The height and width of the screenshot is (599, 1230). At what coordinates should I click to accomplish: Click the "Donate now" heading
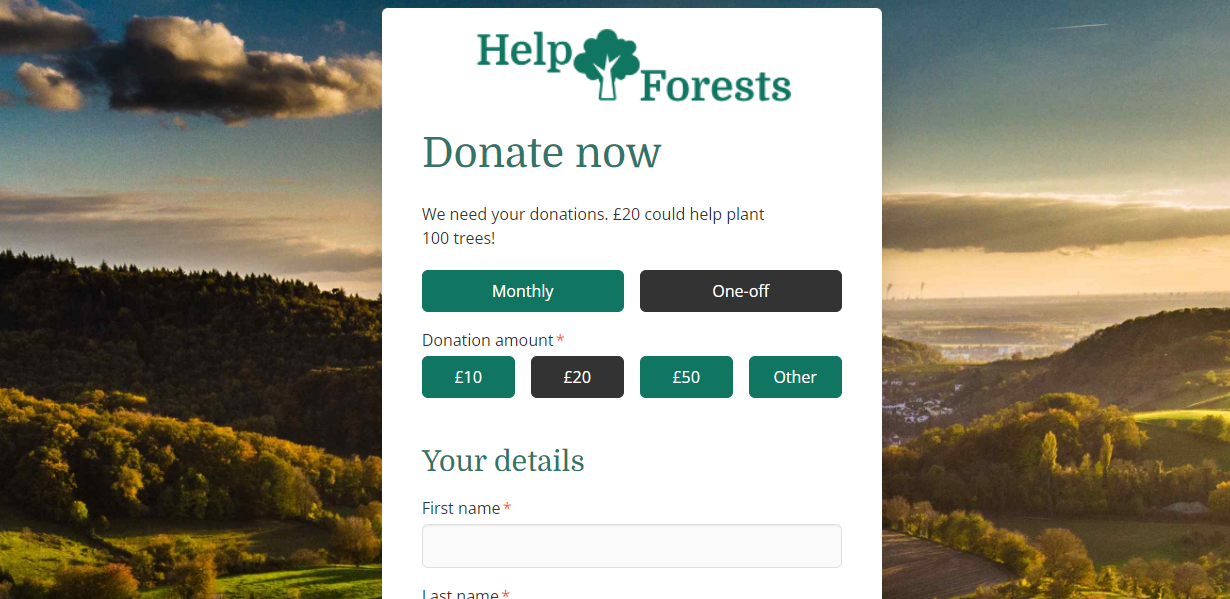point(541,153)
